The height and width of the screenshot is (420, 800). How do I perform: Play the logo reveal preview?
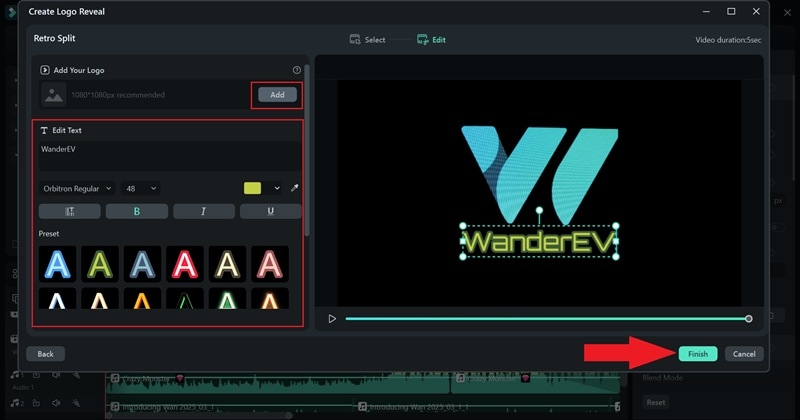pos(332,319)
